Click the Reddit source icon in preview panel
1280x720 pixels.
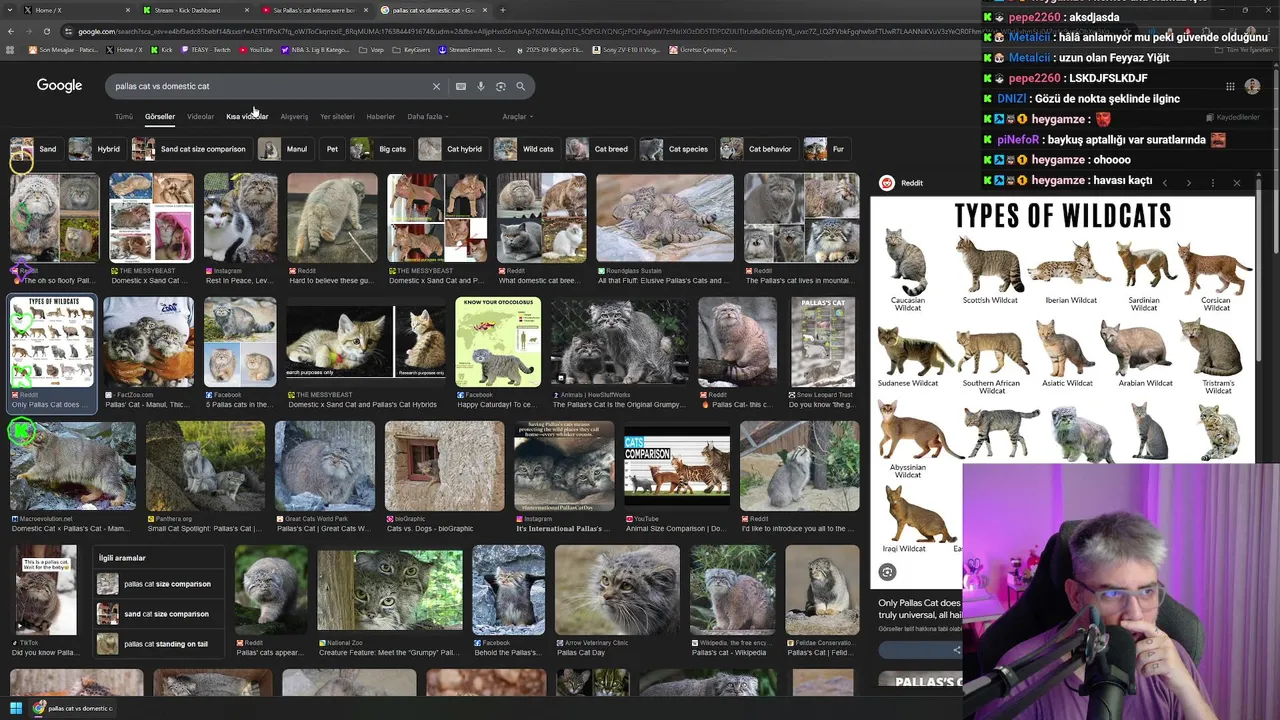point(886,183)
